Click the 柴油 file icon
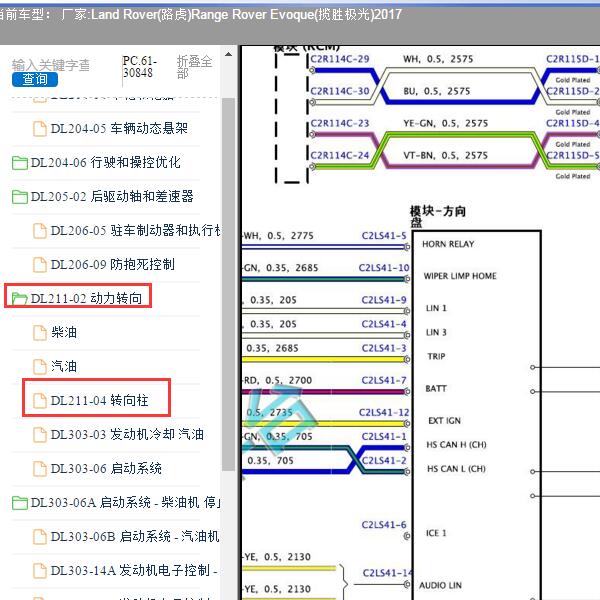 40,333
